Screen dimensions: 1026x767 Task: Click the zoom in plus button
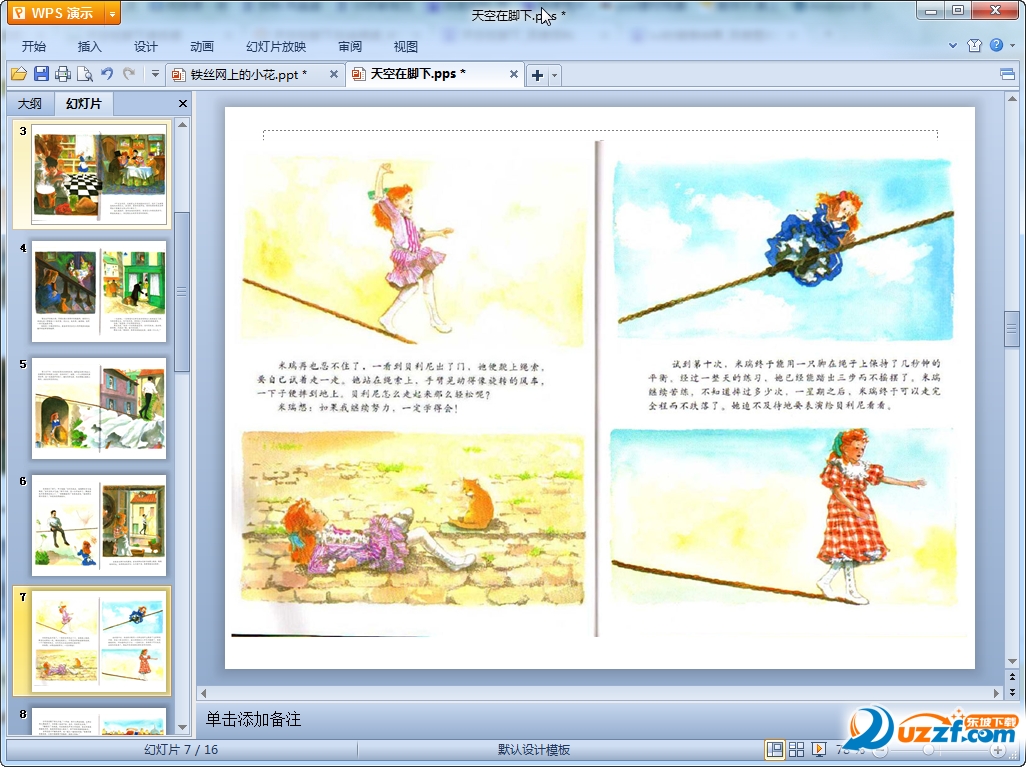[997, 750]
